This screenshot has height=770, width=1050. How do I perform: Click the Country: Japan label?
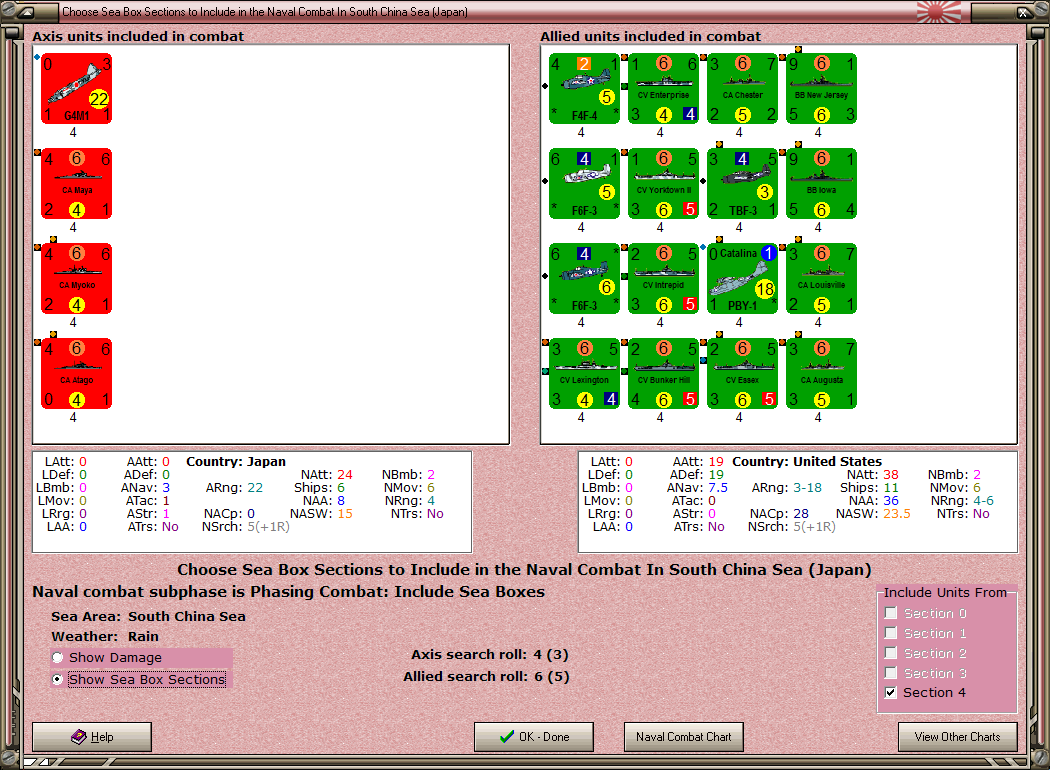coord(236,461)
